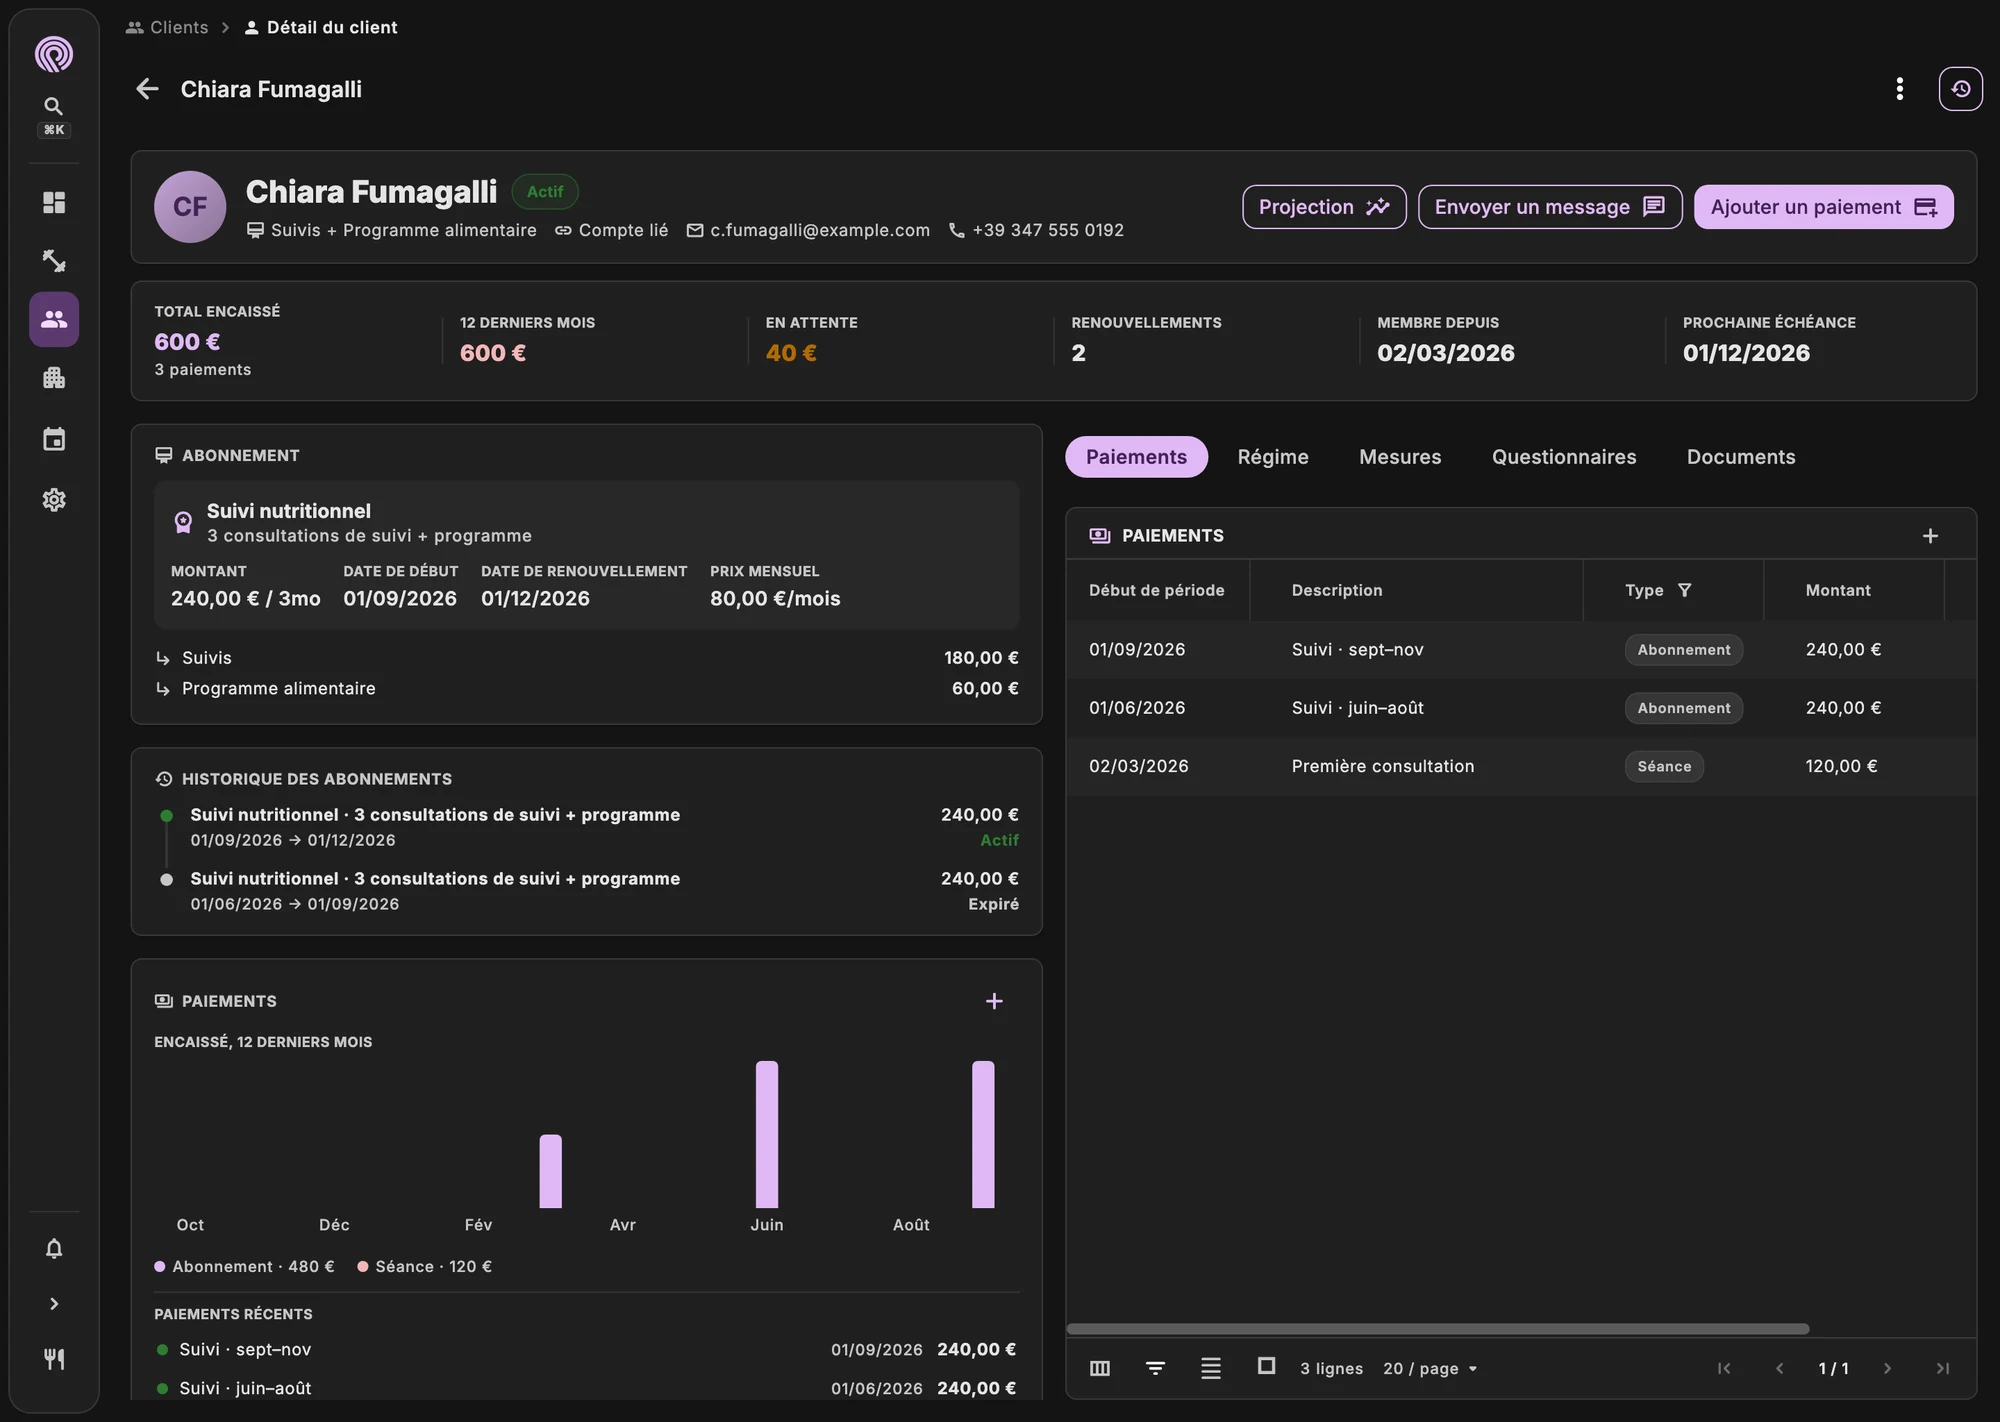Switch to the Questionnaires tab
The image size is (2000, 1422).
pos(1564,457)
